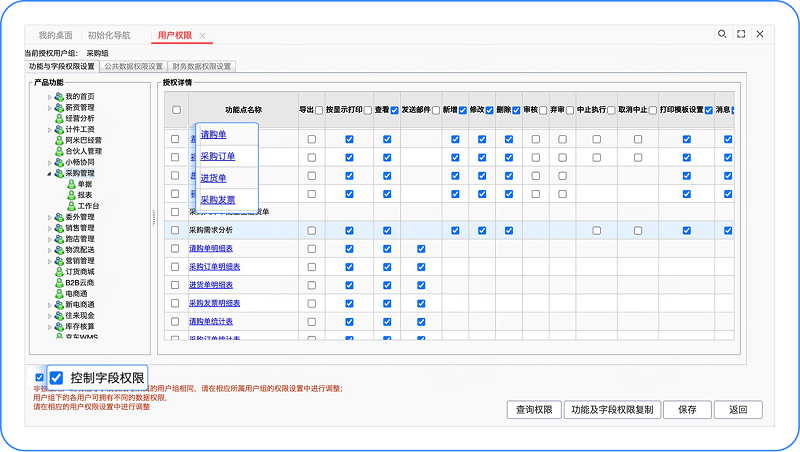
Task: Expand the 计件工资 tree node arrow
Action: tap(49, 130)
